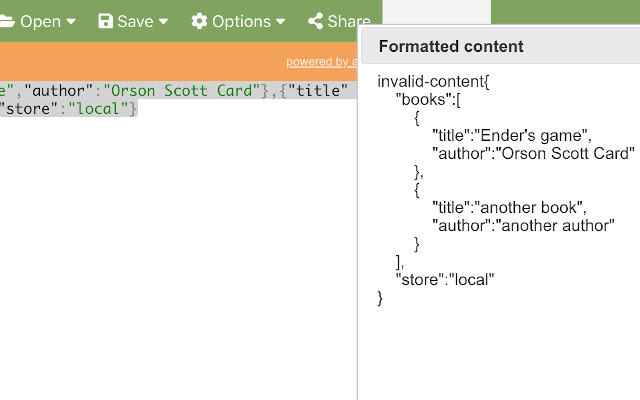Expand the Open dropdown arrow
The width and height of the screenshot is (640, 400).
[71, 21]
